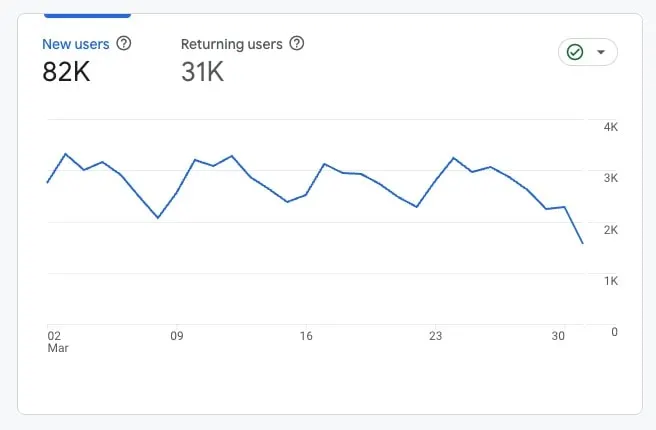
Task: Click the 23 date axis label
Action: (x=435, y=336)
